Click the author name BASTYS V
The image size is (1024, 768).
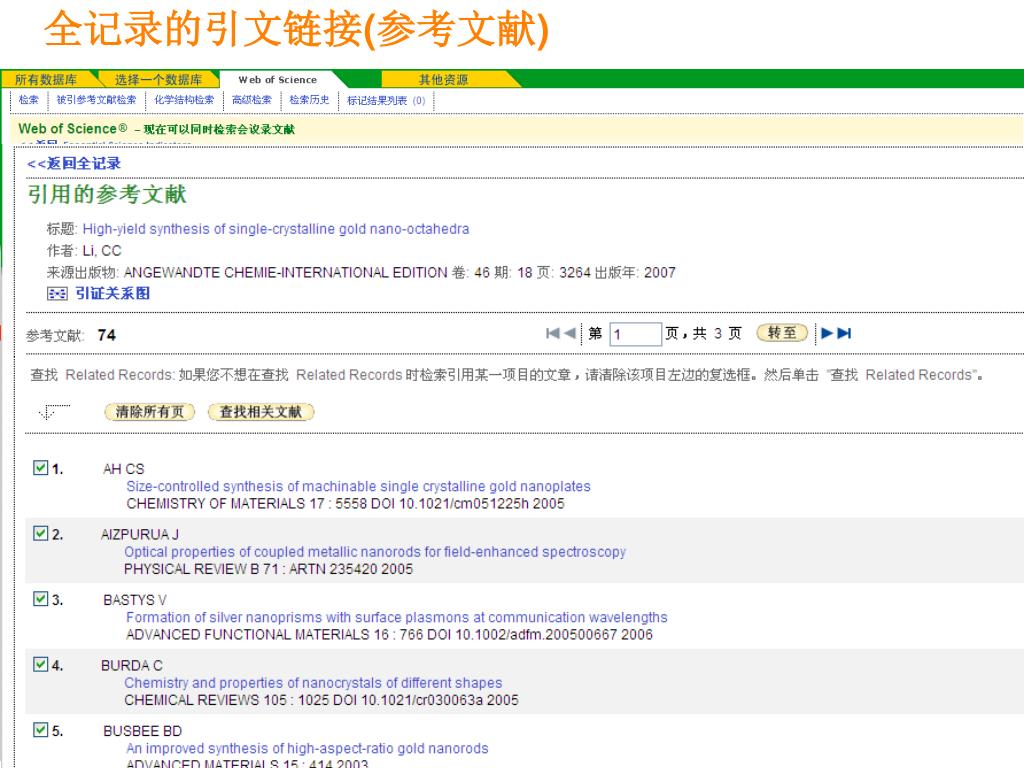135,600
